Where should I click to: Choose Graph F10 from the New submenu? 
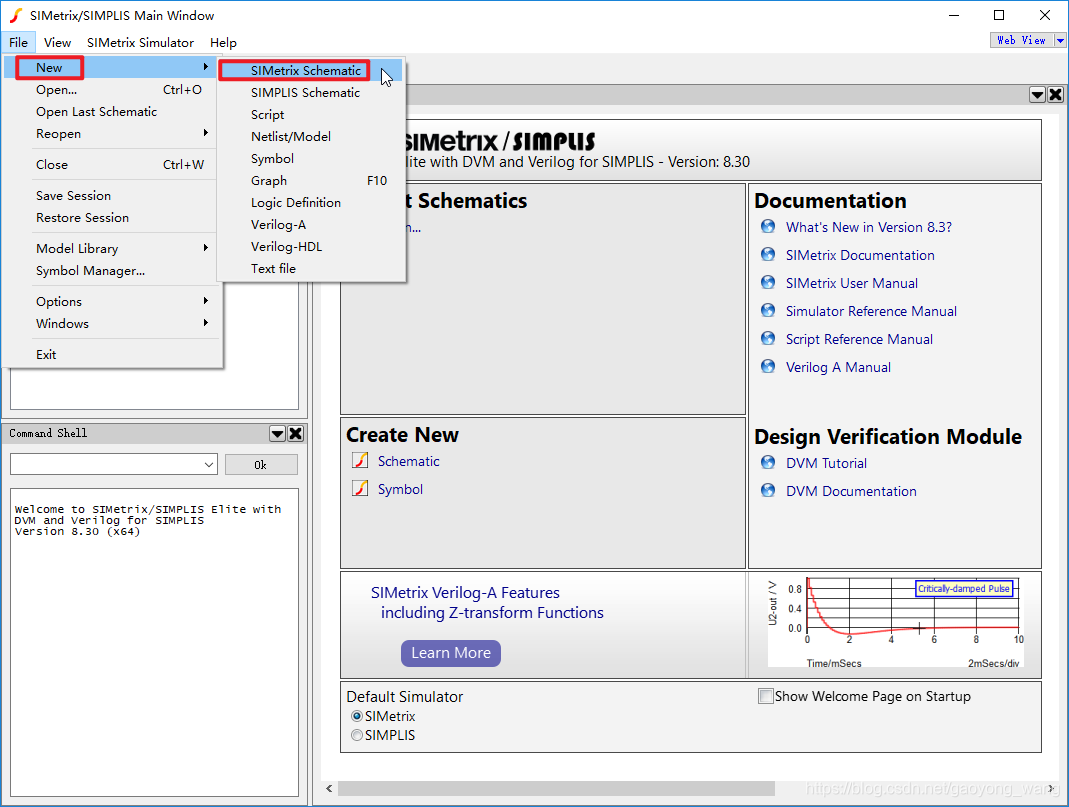click(x=312, y=181)
